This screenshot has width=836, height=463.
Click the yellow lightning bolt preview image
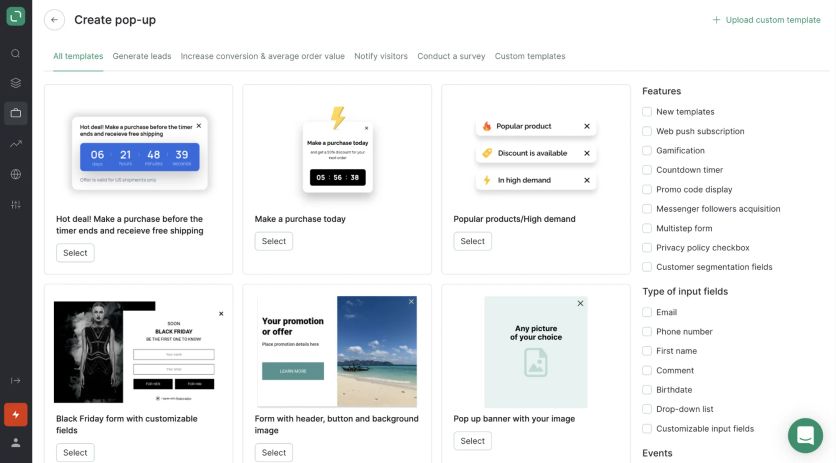tap(337, 117)
